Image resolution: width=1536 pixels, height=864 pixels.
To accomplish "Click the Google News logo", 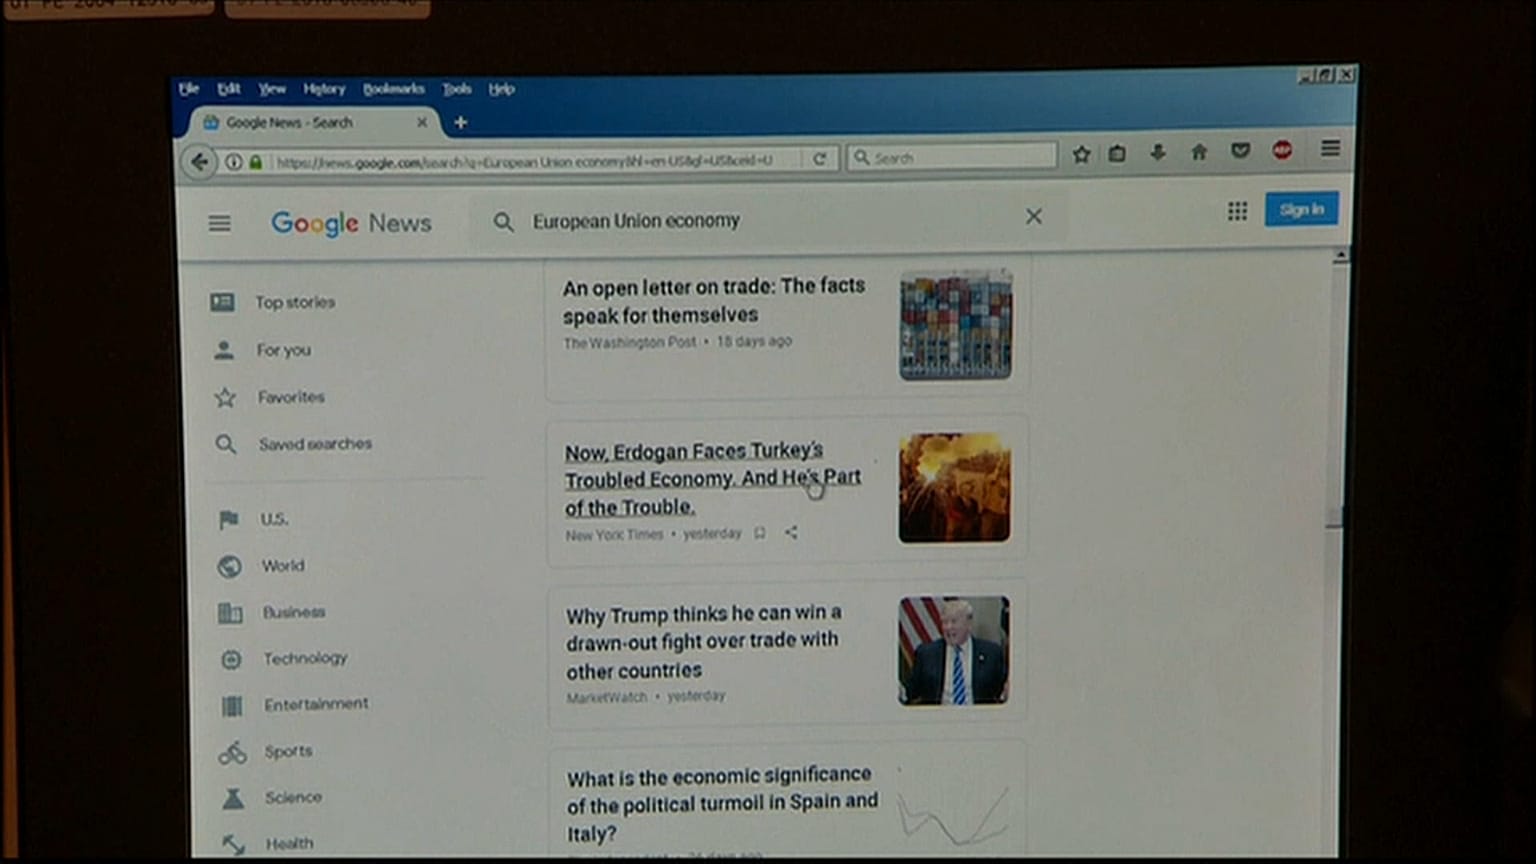I will pyautogui.click(x=351, y=223).
